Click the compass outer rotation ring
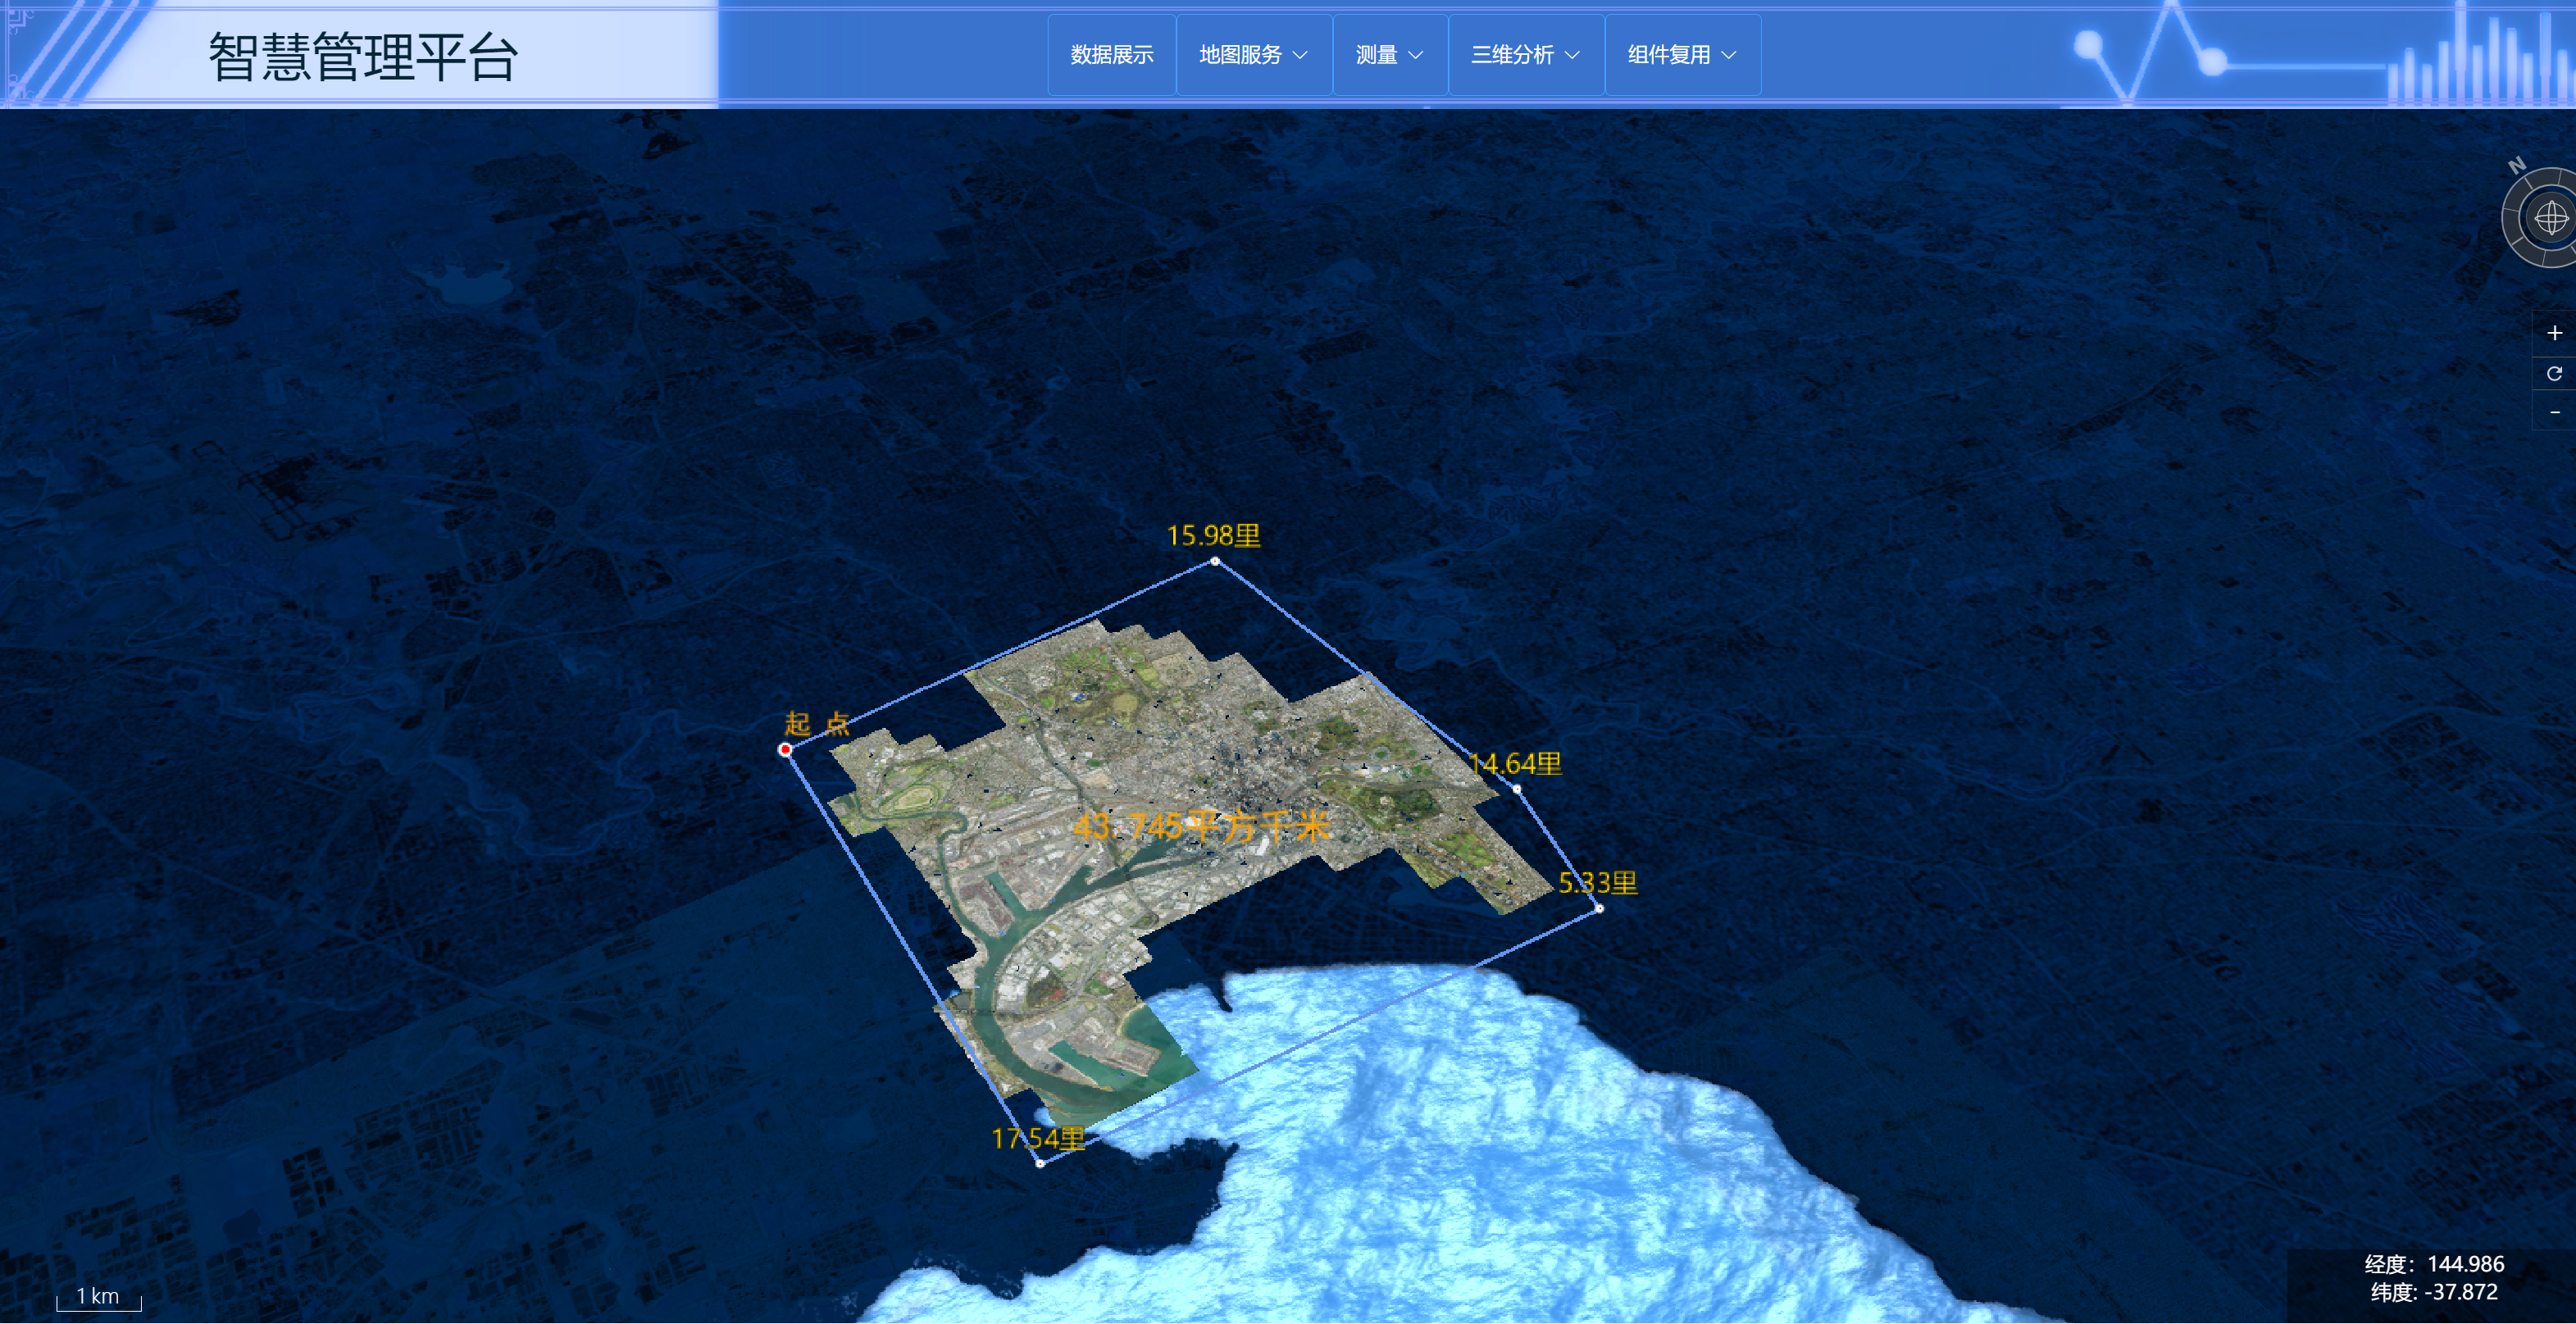The image size is (2576, 1324). pyautogui.click(x=2514, y=217)
